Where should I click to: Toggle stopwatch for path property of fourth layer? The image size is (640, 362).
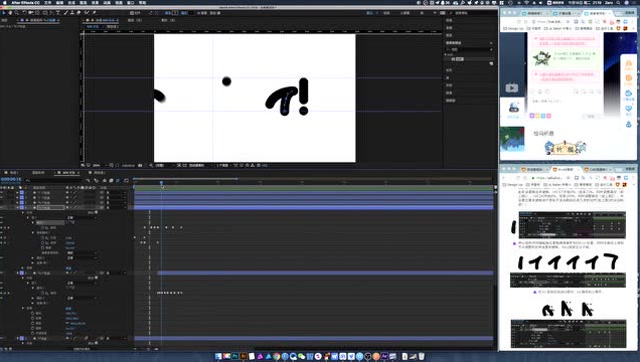tap(42, 228)
